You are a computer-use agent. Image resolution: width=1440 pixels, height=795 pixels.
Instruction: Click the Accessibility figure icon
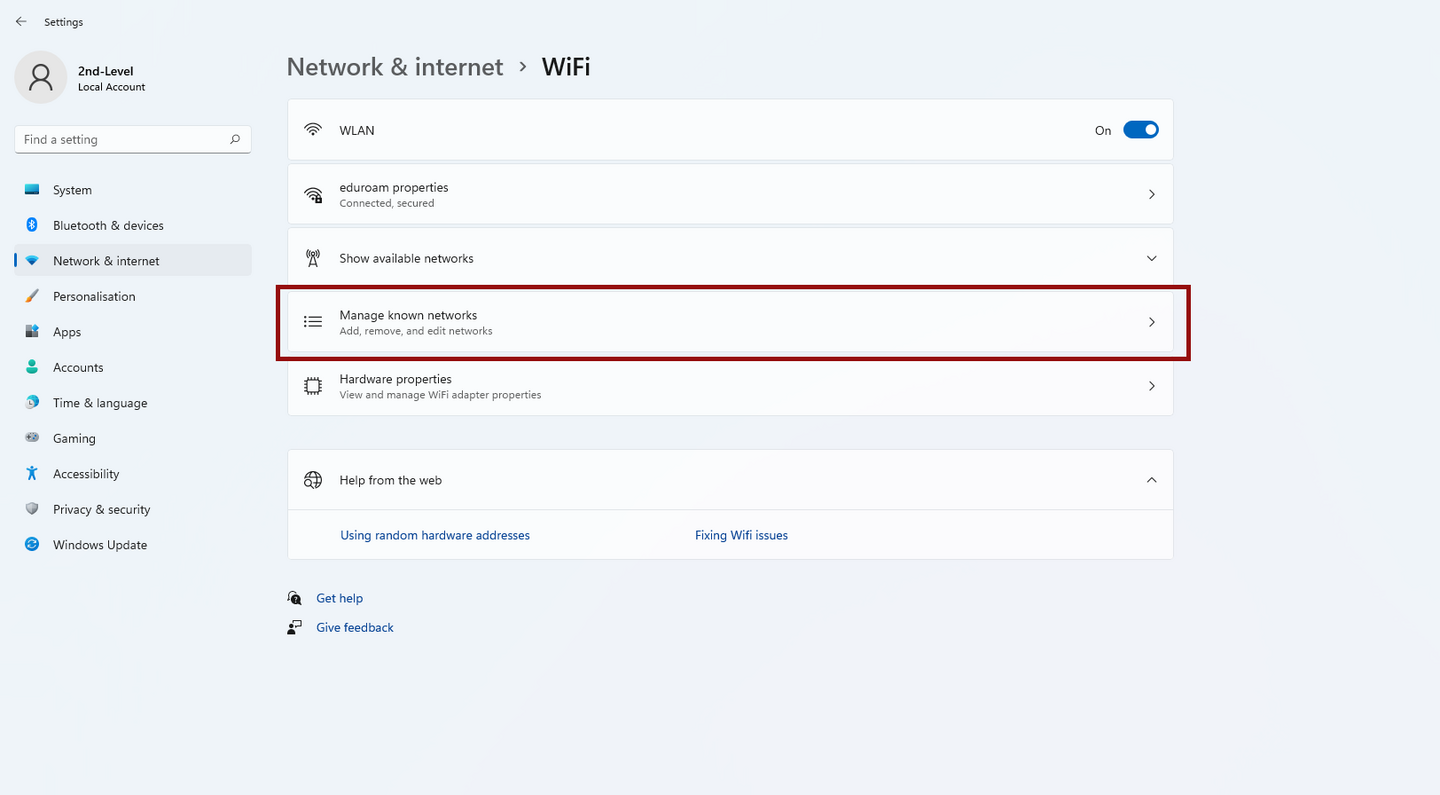coord(32,474)
